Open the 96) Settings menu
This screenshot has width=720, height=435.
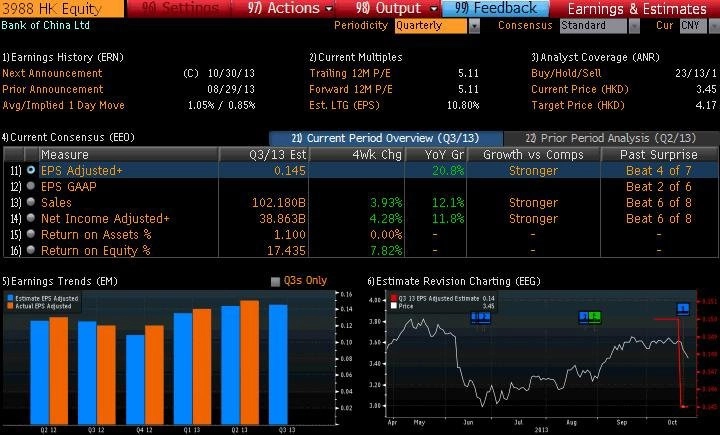[180, 8]
